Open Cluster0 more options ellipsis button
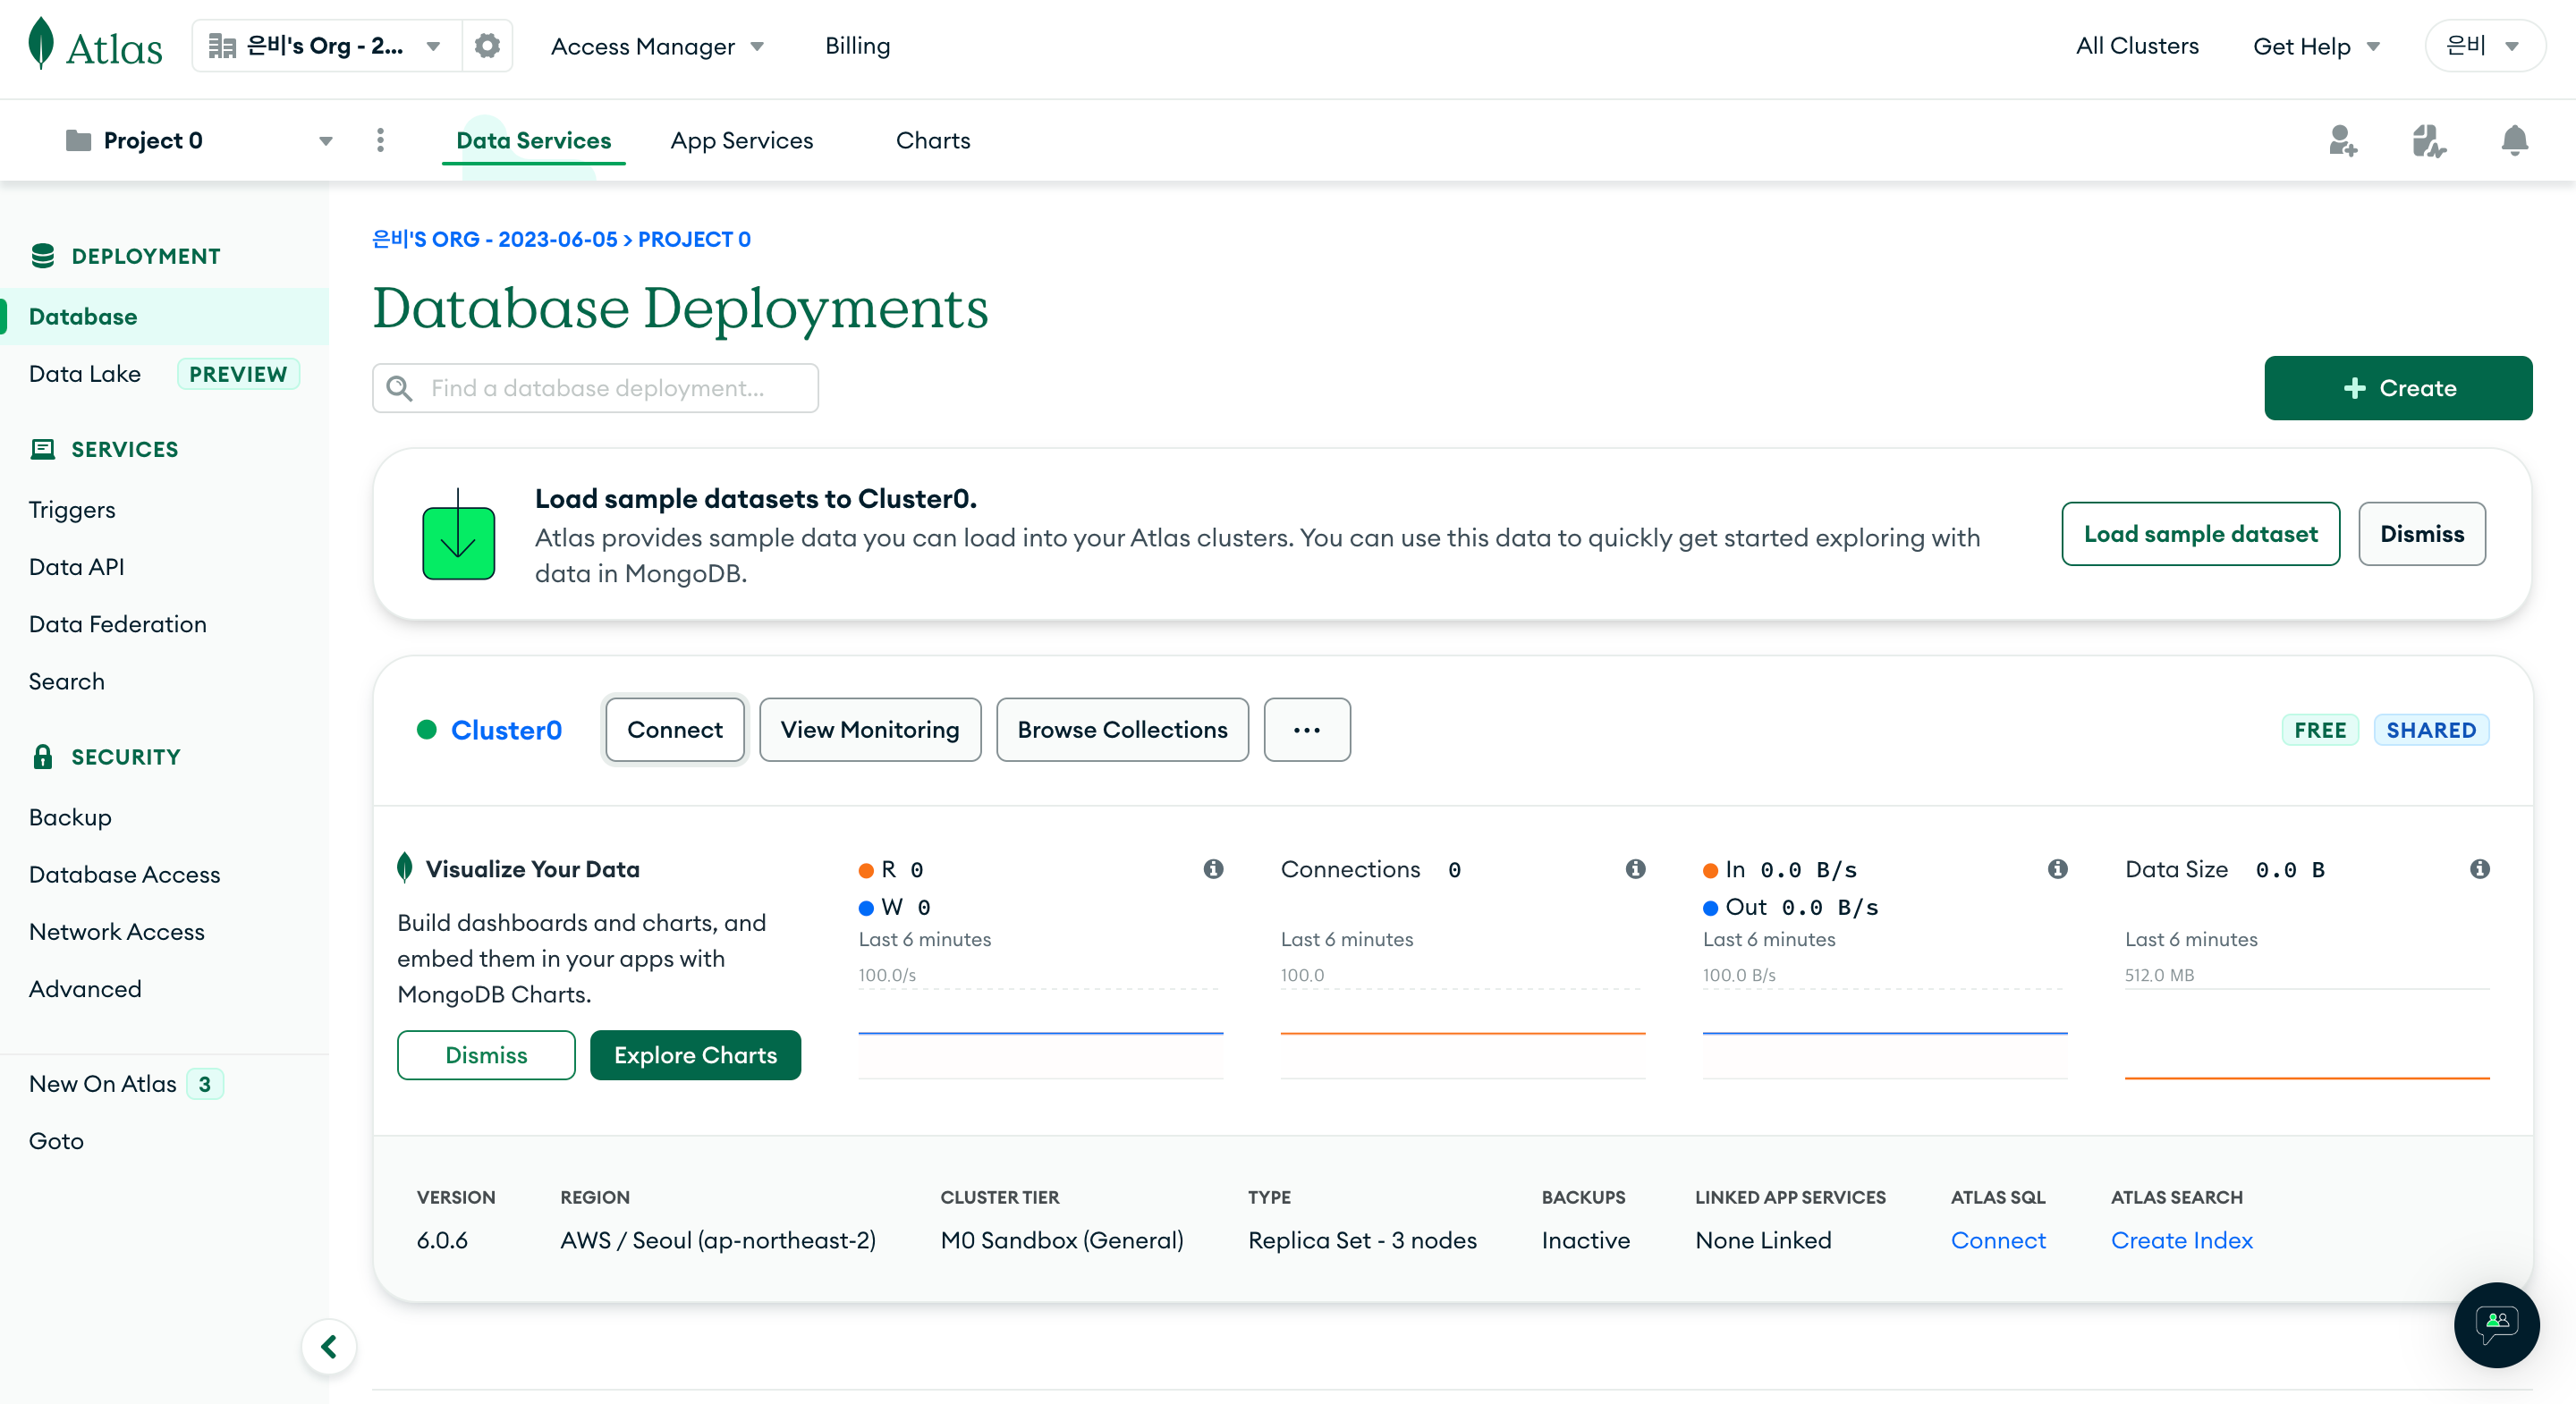Image resolution: width=2576 pixels, height=1404 pixels. (1306, 730)
